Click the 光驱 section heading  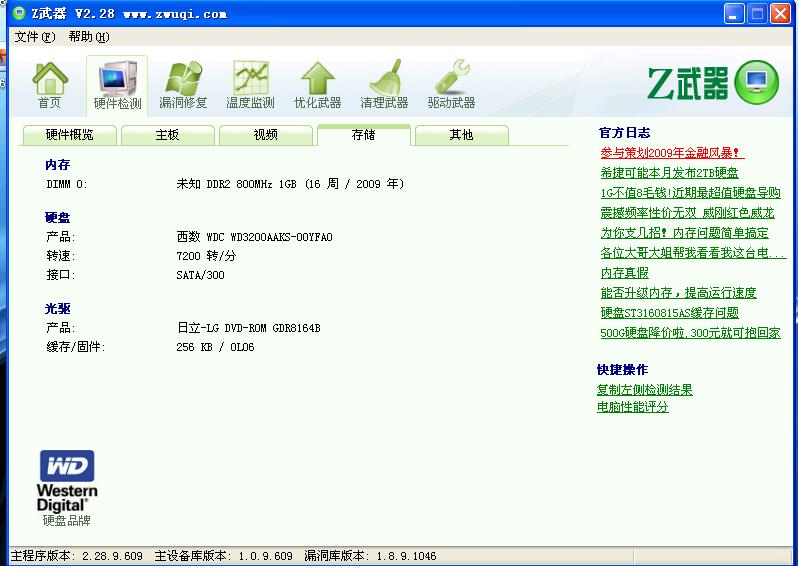click(x=58, y=309)
